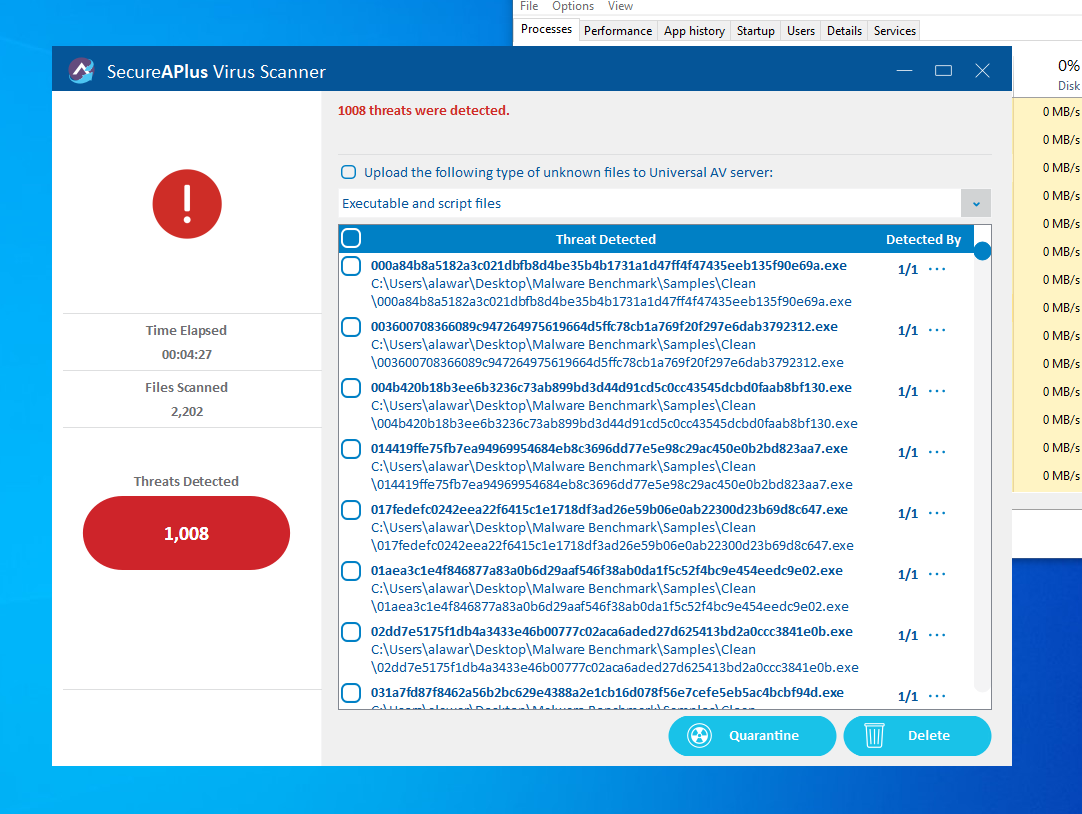Open more options for 003600708366 threat row

(x=937, y=330)
